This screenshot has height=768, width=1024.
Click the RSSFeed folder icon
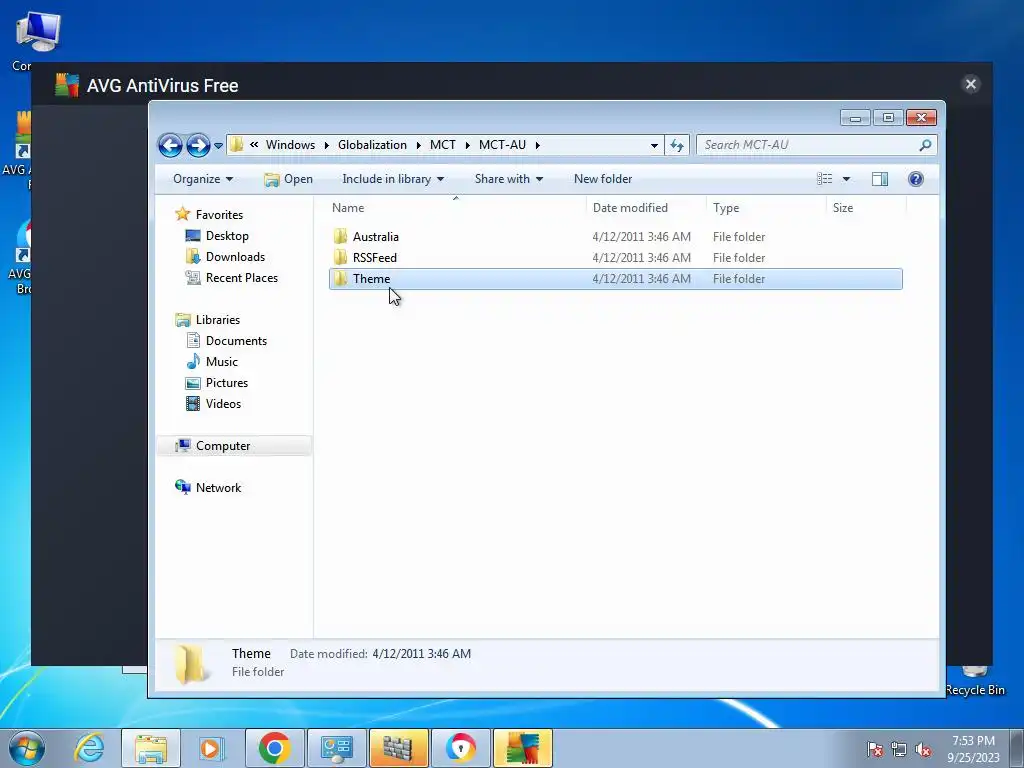[x=340, y=257]
